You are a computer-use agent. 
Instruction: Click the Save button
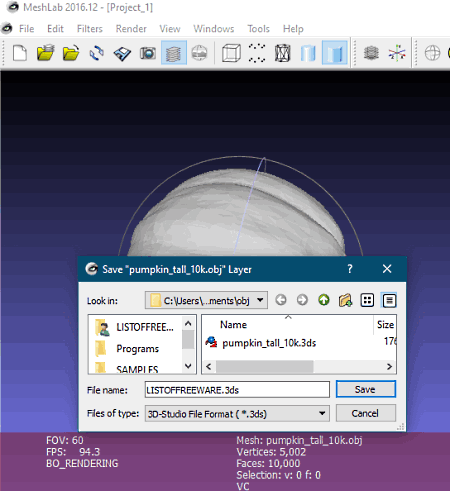click(366, 389)
